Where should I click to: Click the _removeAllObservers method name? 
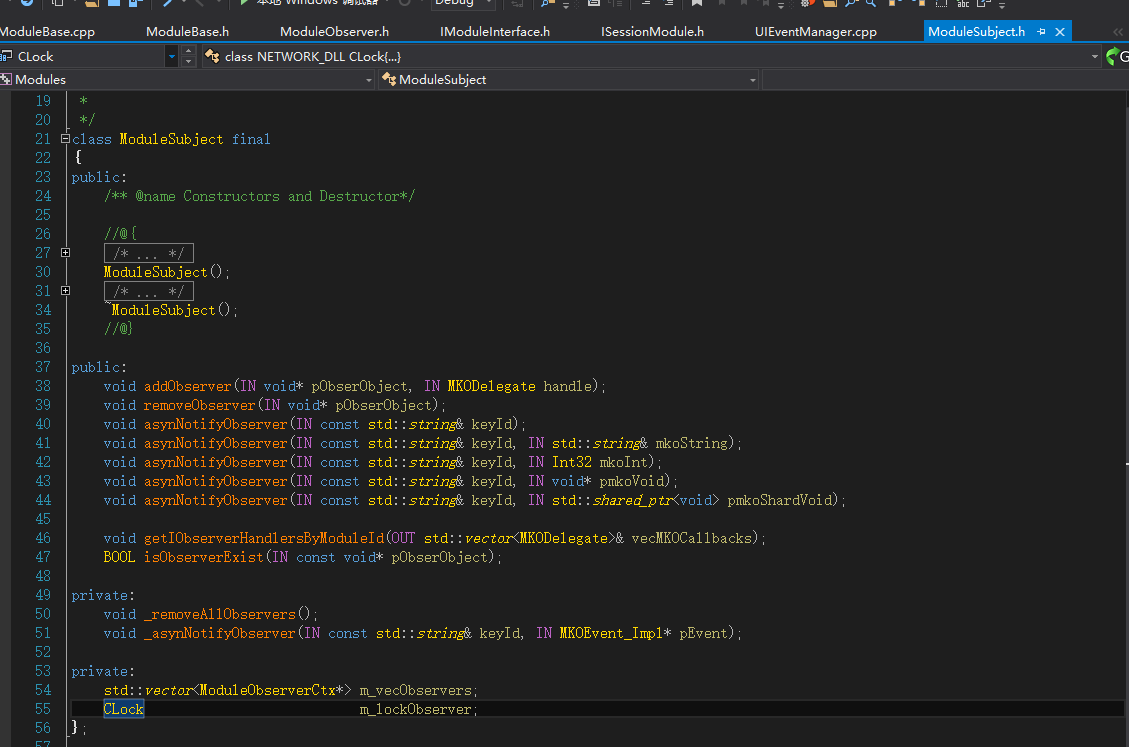point(220,614)
